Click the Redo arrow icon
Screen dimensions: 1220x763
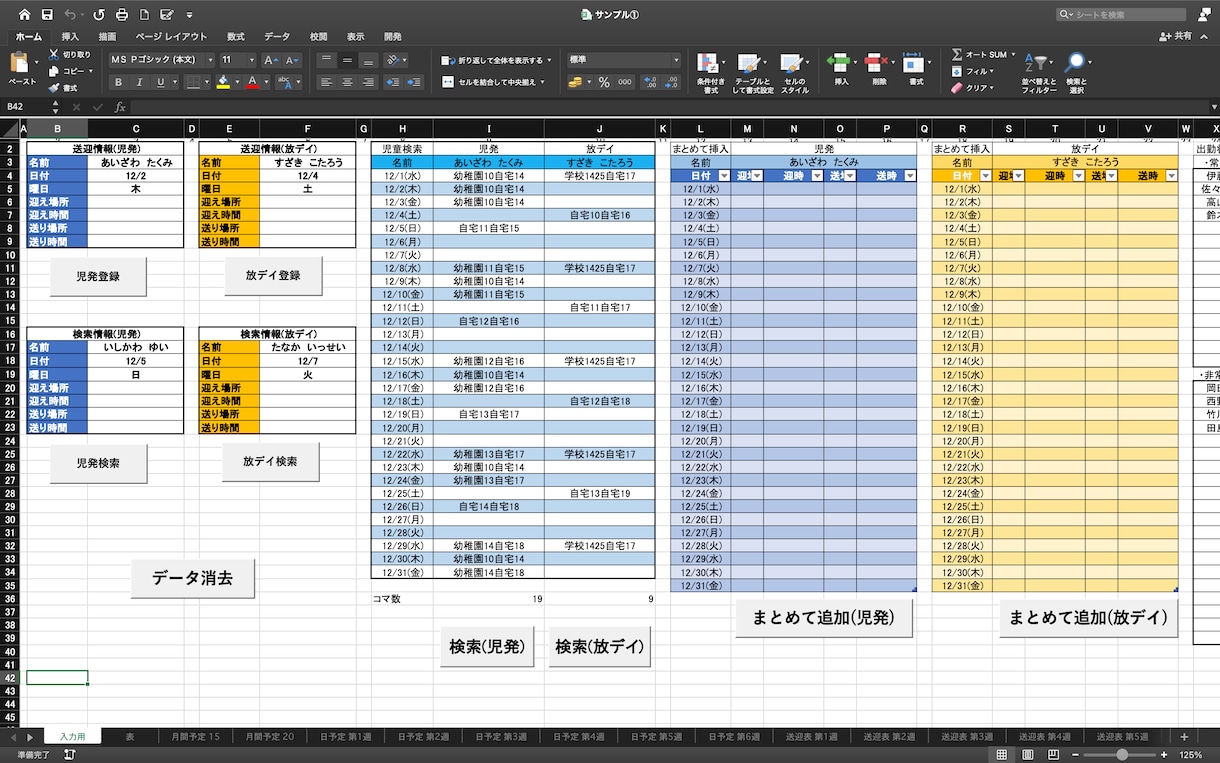click(x=98, y=15)
